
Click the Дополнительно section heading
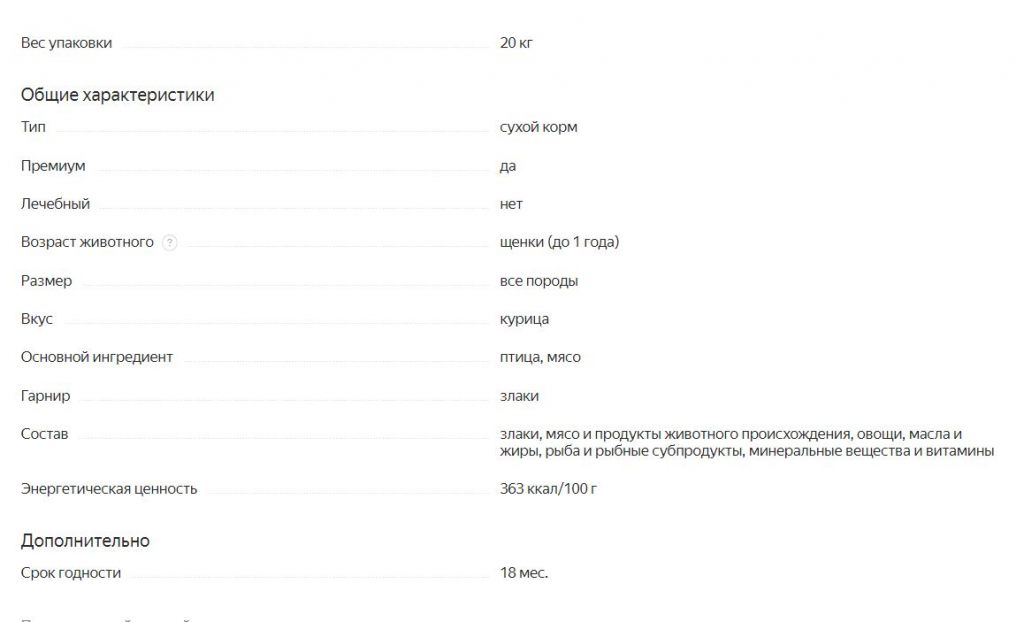pyautogui.click(x=85, y=541)
